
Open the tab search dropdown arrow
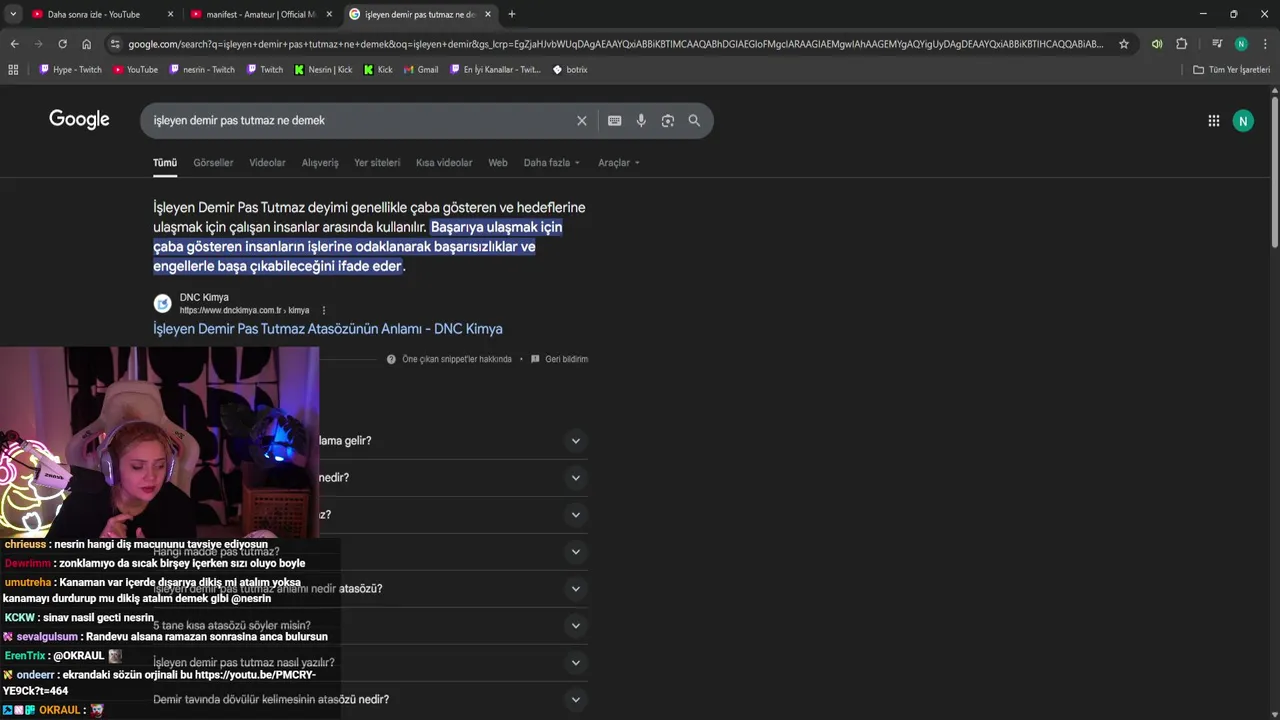coord(13,14)
